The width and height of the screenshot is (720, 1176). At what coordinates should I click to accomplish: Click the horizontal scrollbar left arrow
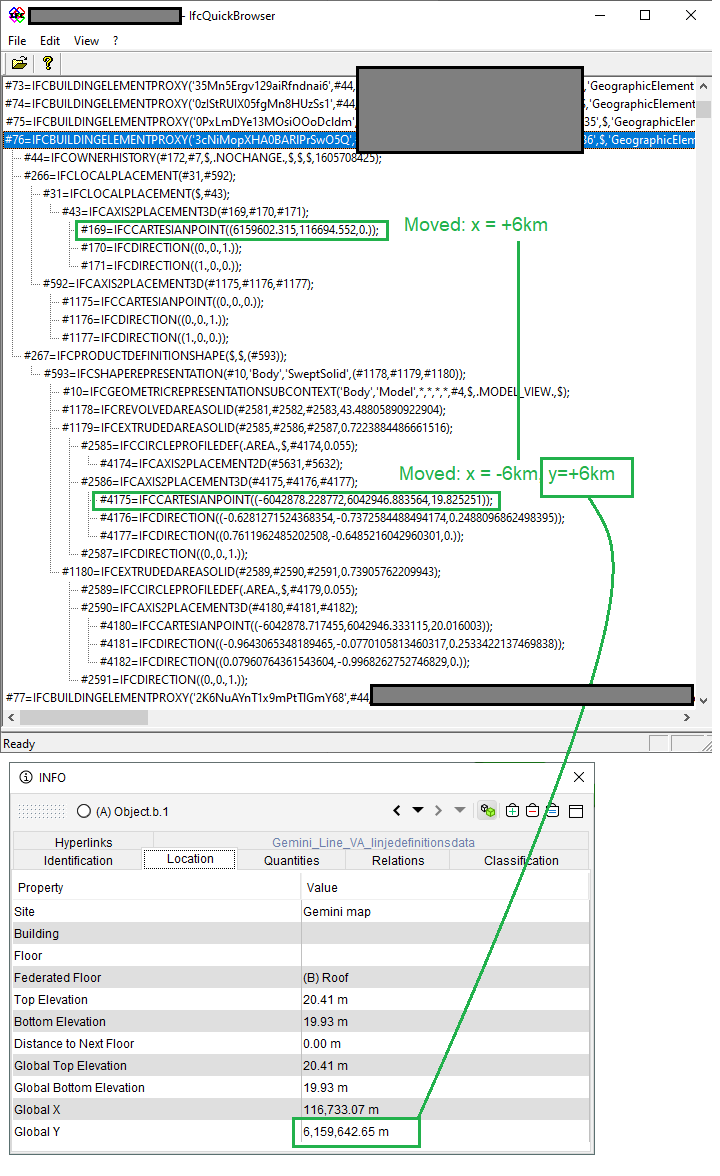11,718
